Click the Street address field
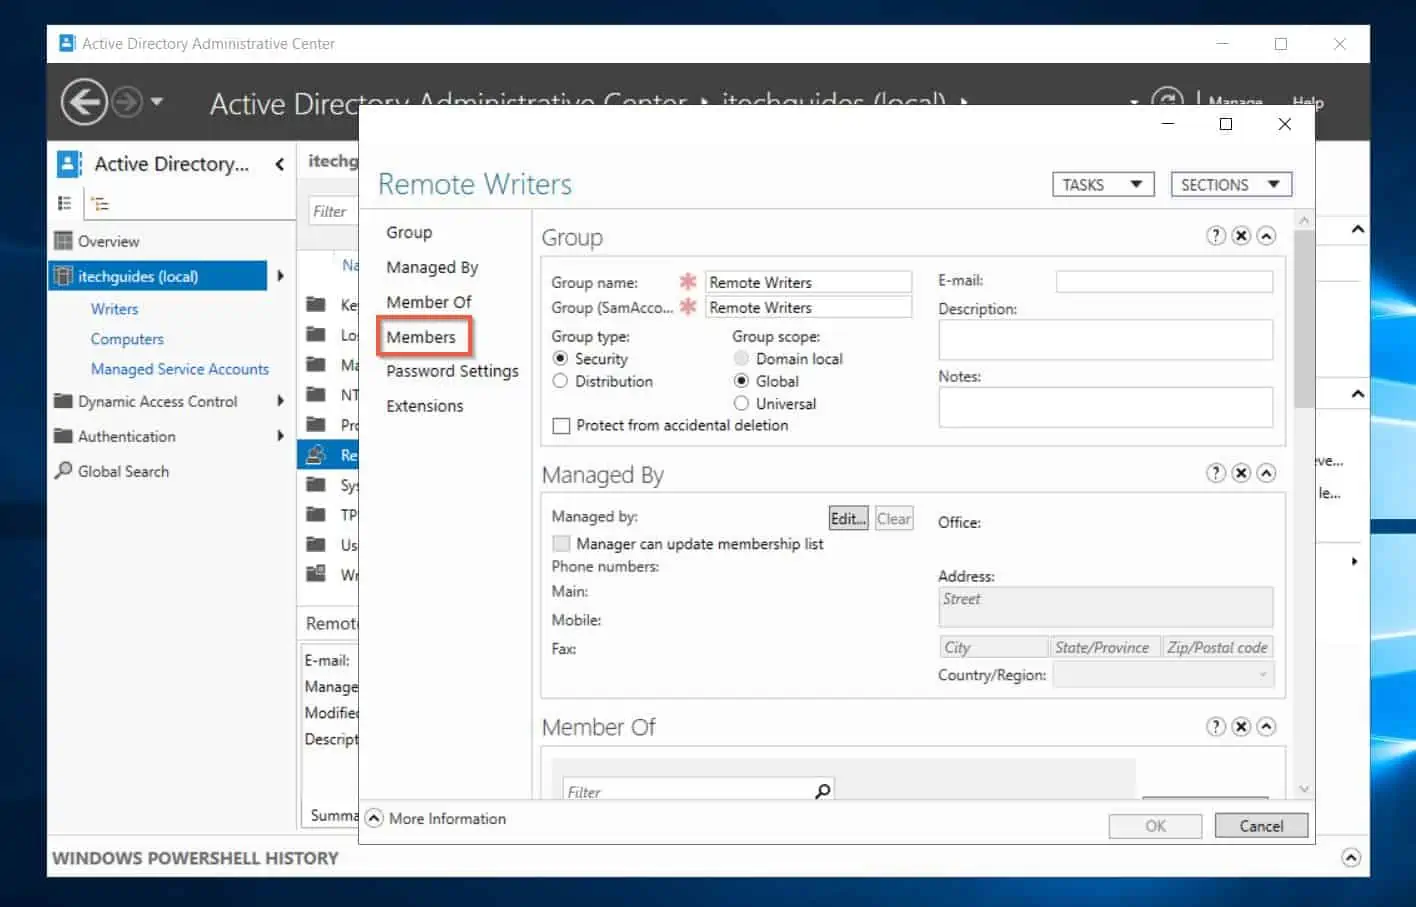The height and width of the screenshot is (907, 1416). click(1105, 607)
